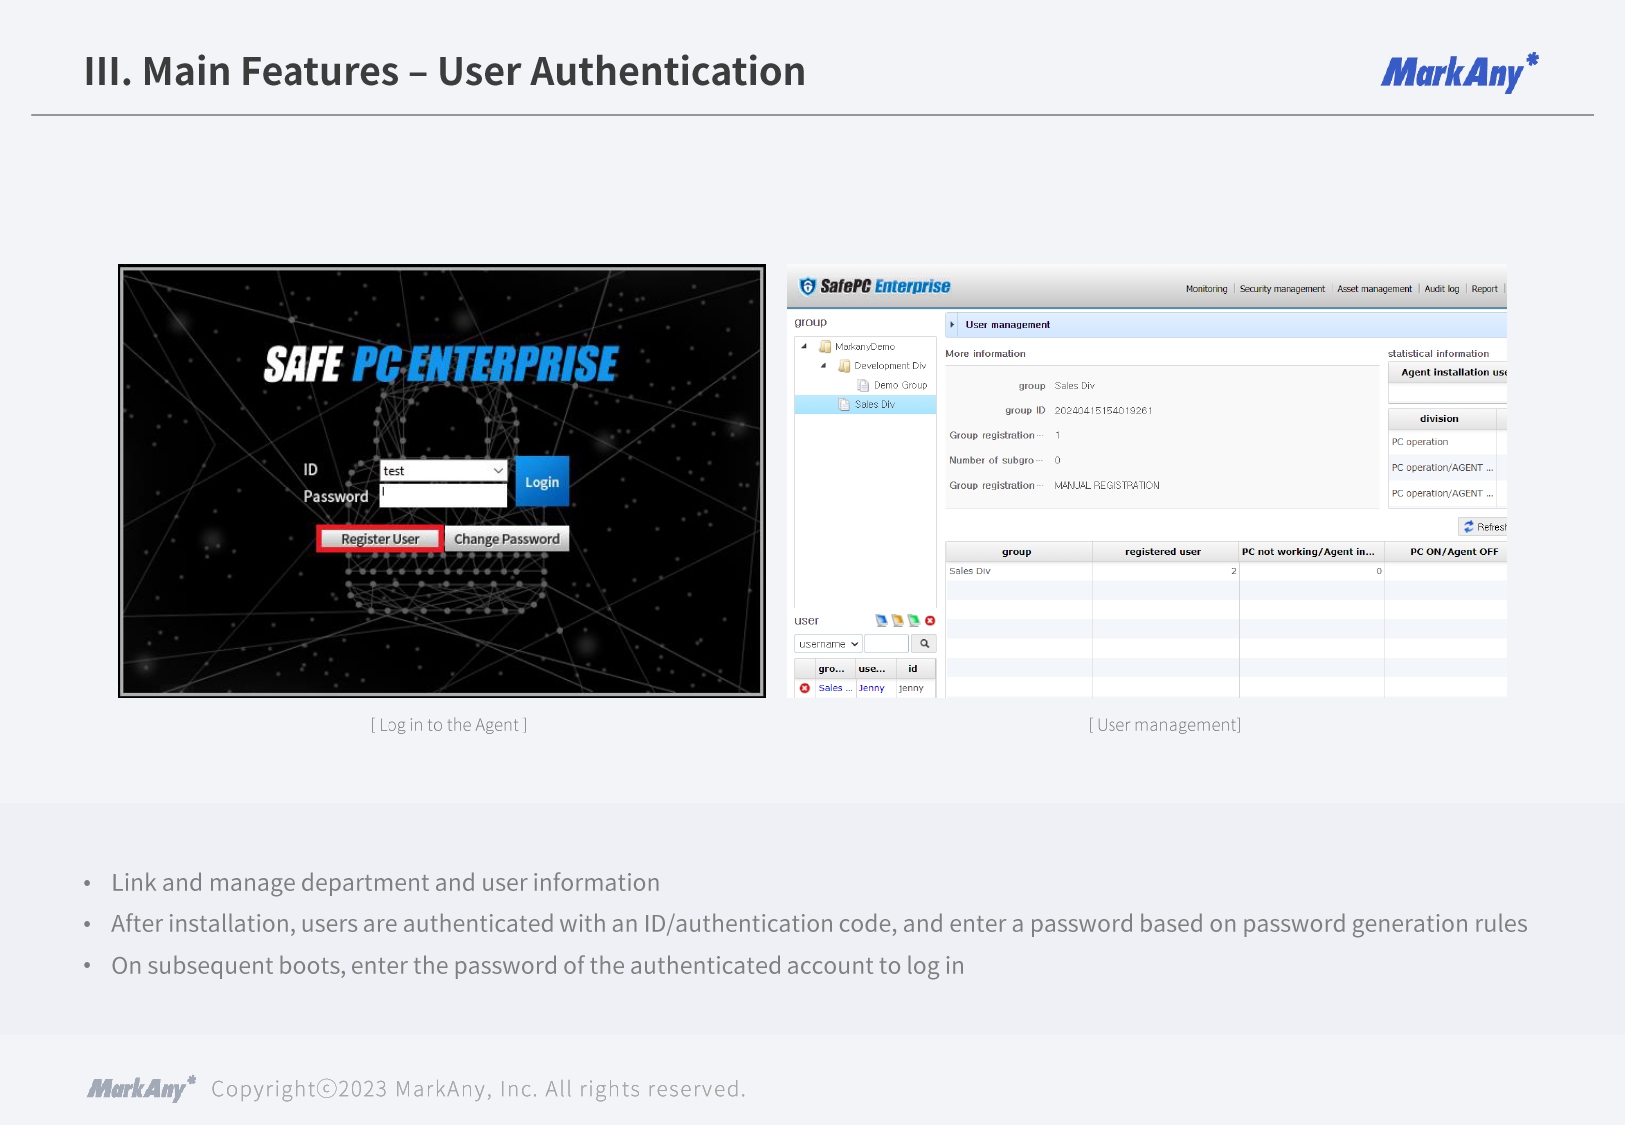Screen dimensions: 1625x1125
Task: Click the MarkanyDemo folder icon
Action: (825, 347)
